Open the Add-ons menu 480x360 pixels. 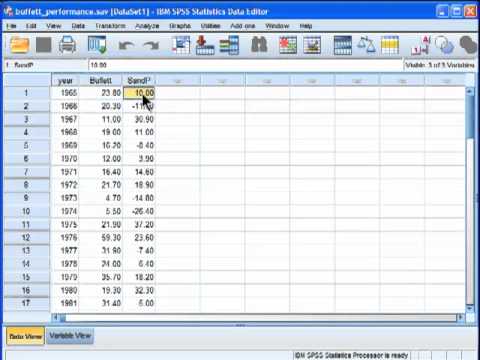point(243,26)
